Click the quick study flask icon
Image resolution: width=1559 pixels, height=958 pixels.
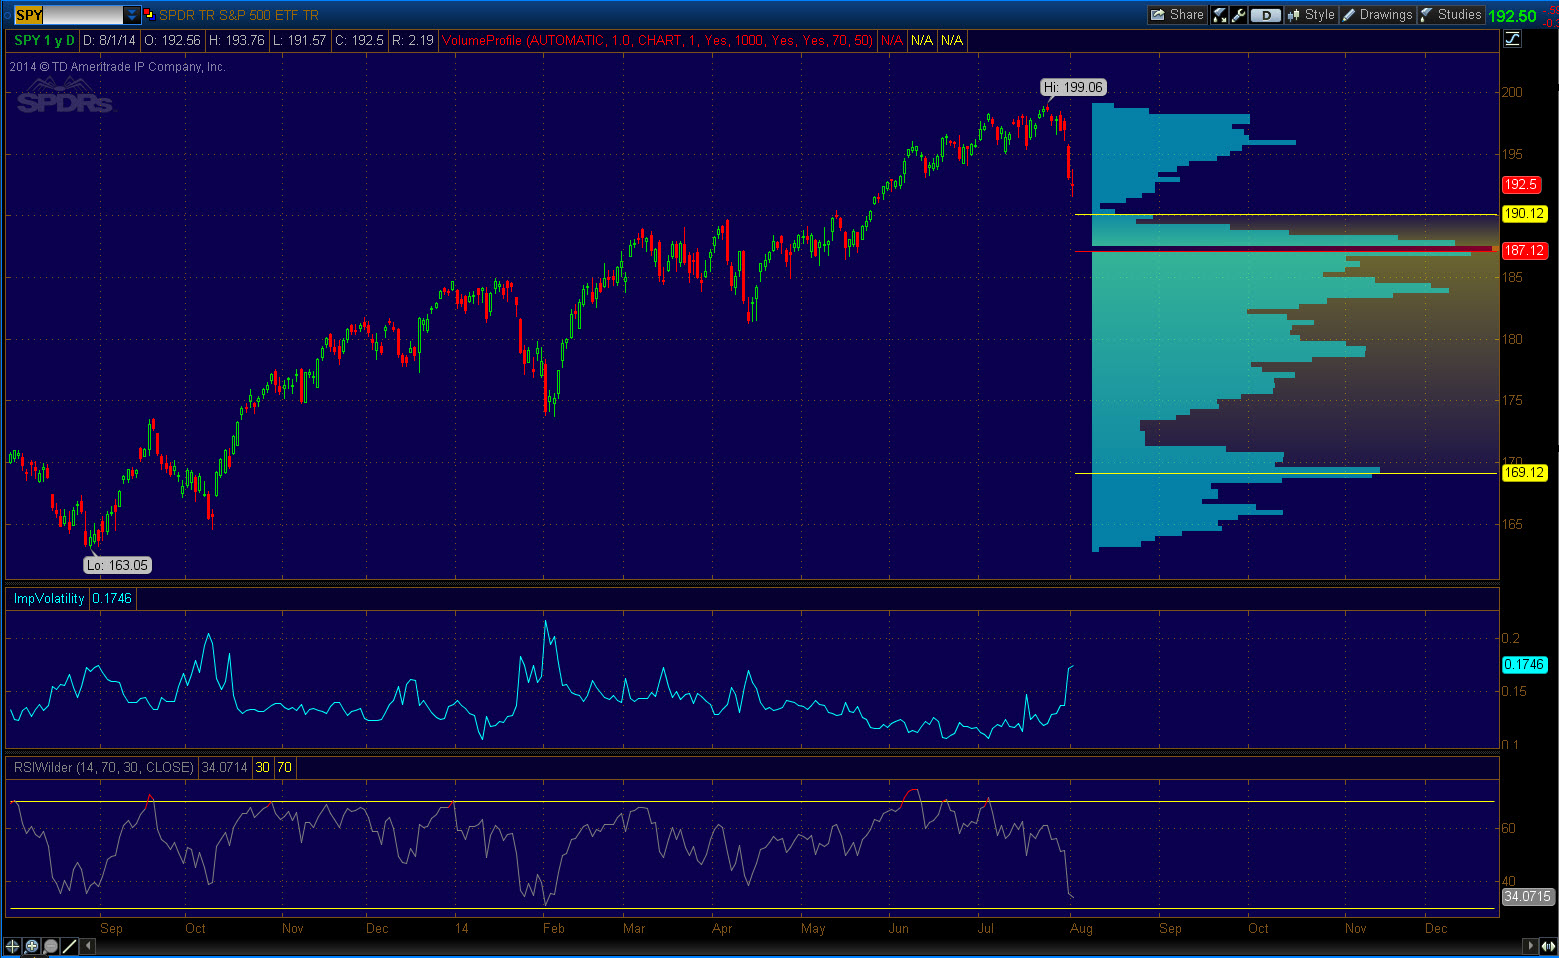pyautogui.click(x=1220, y=15)
